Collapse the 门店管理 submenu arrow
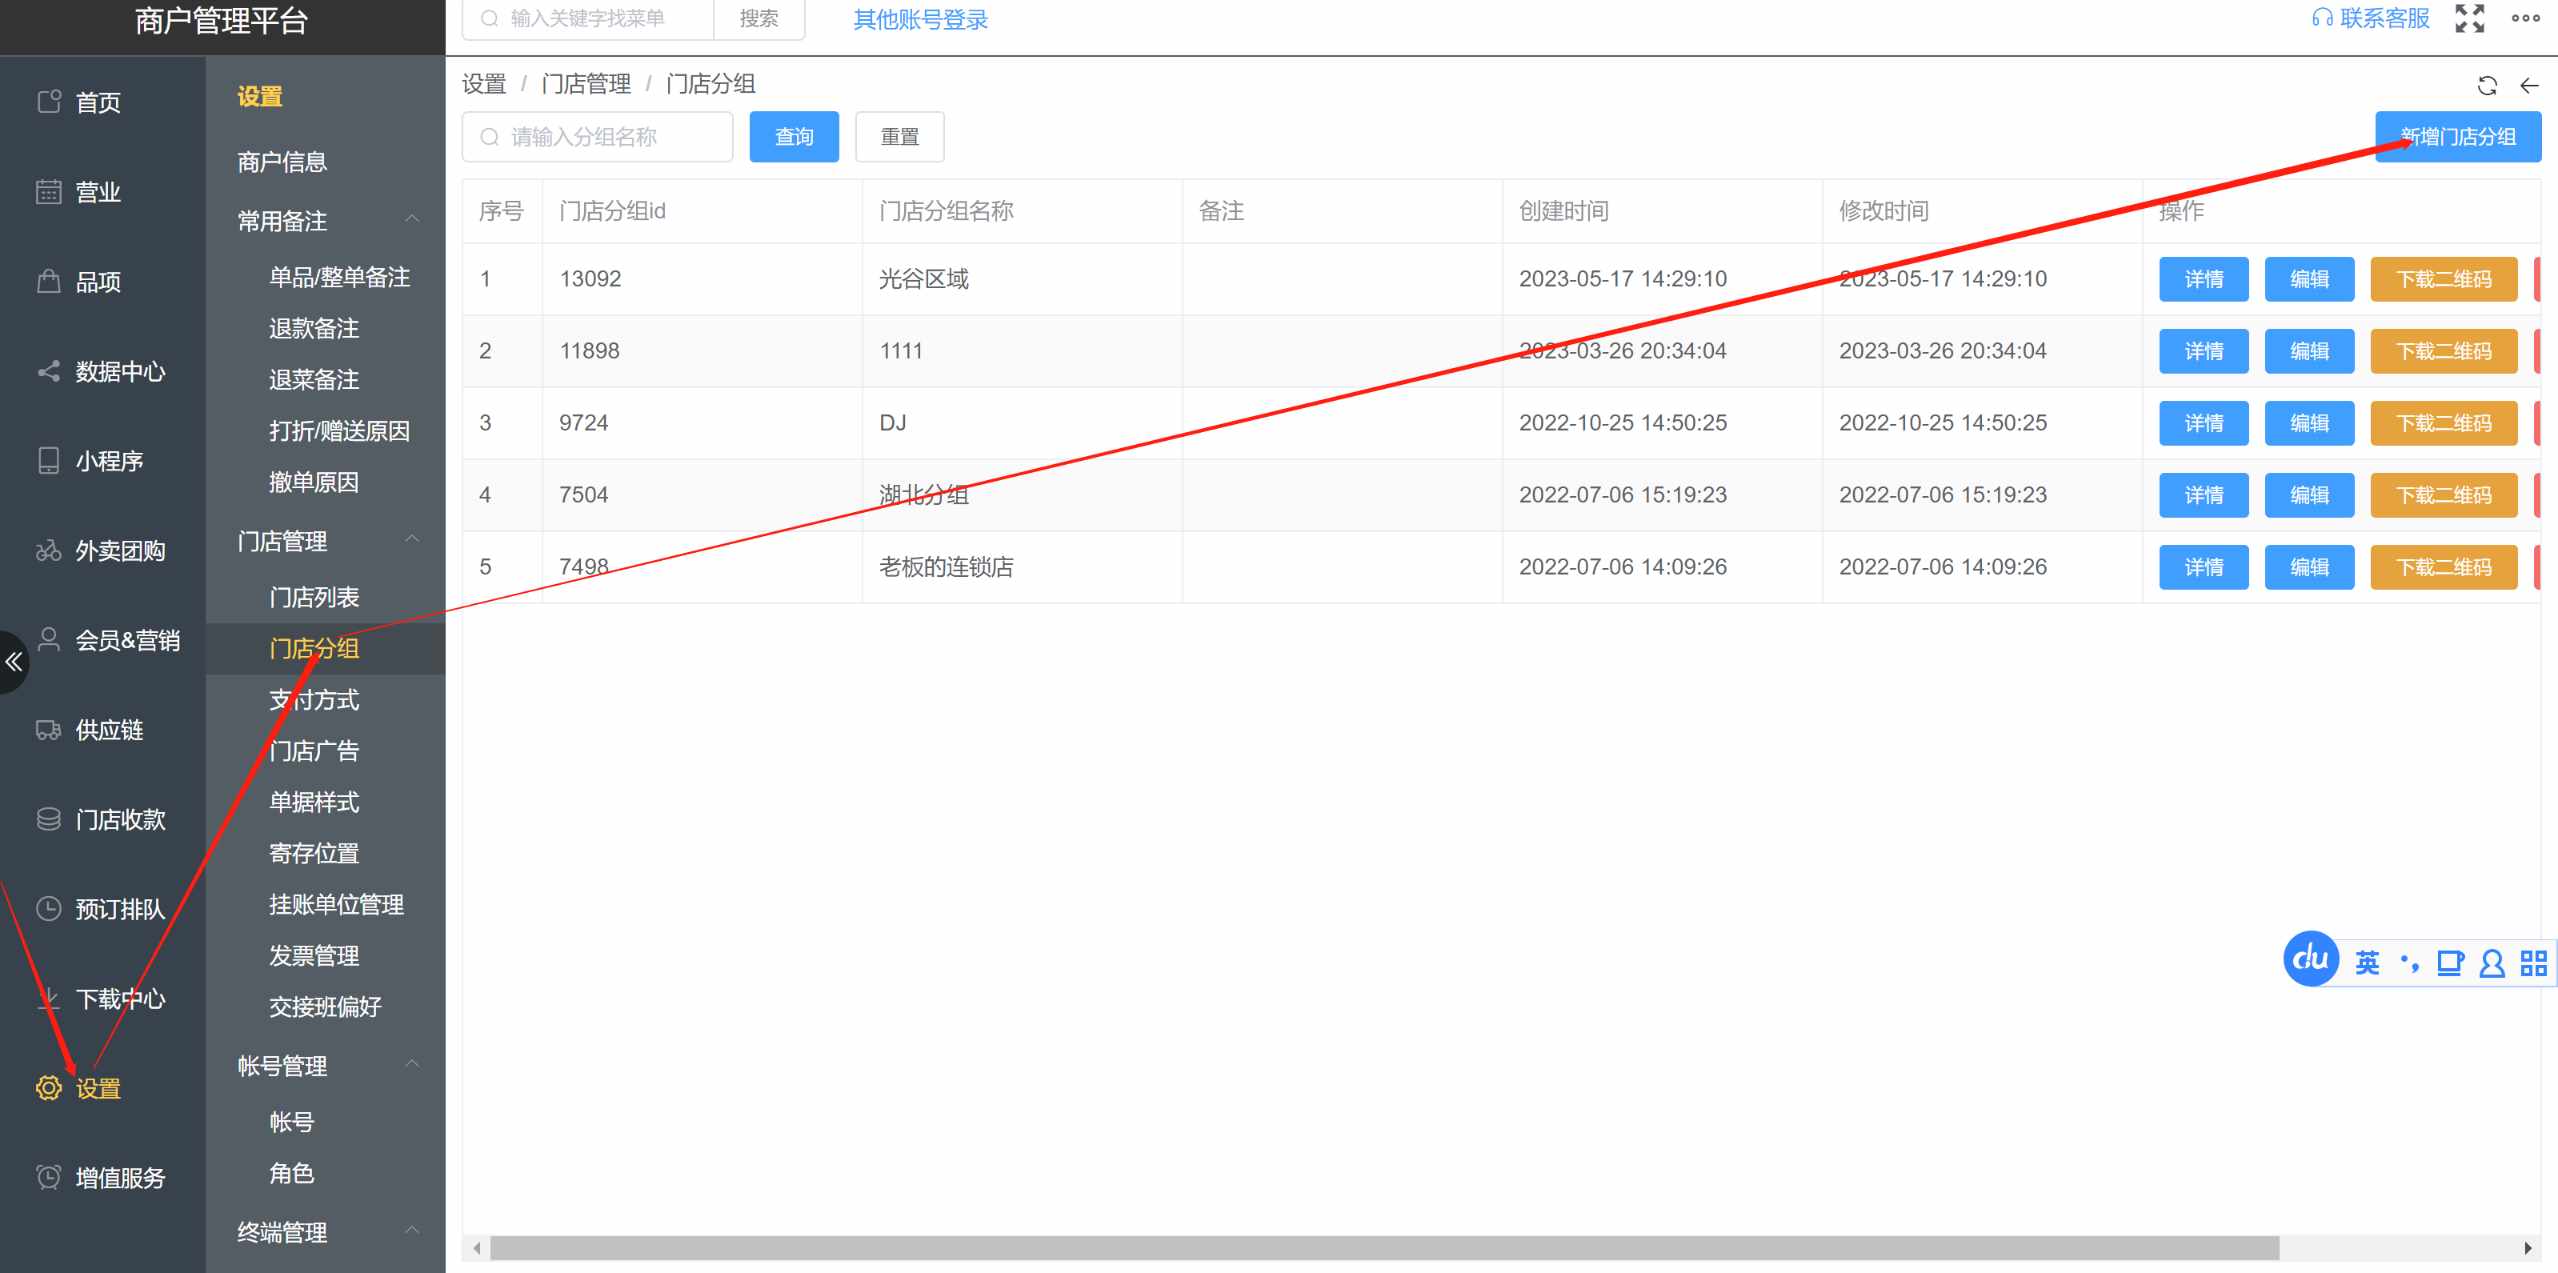Viewport: 2558px width, 1273px height. click(412, 539)
